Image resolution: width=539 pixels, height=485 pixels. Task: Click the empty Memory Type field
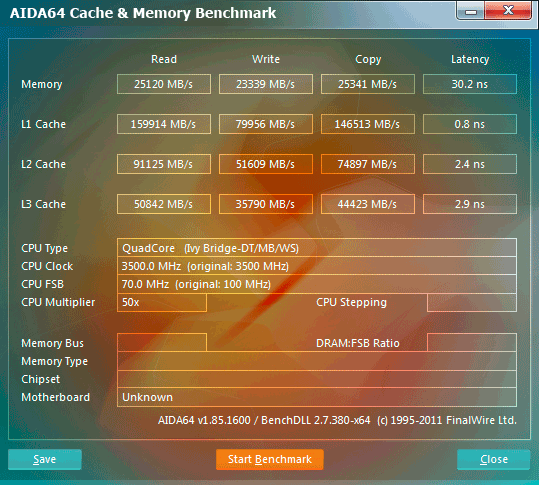317,361
